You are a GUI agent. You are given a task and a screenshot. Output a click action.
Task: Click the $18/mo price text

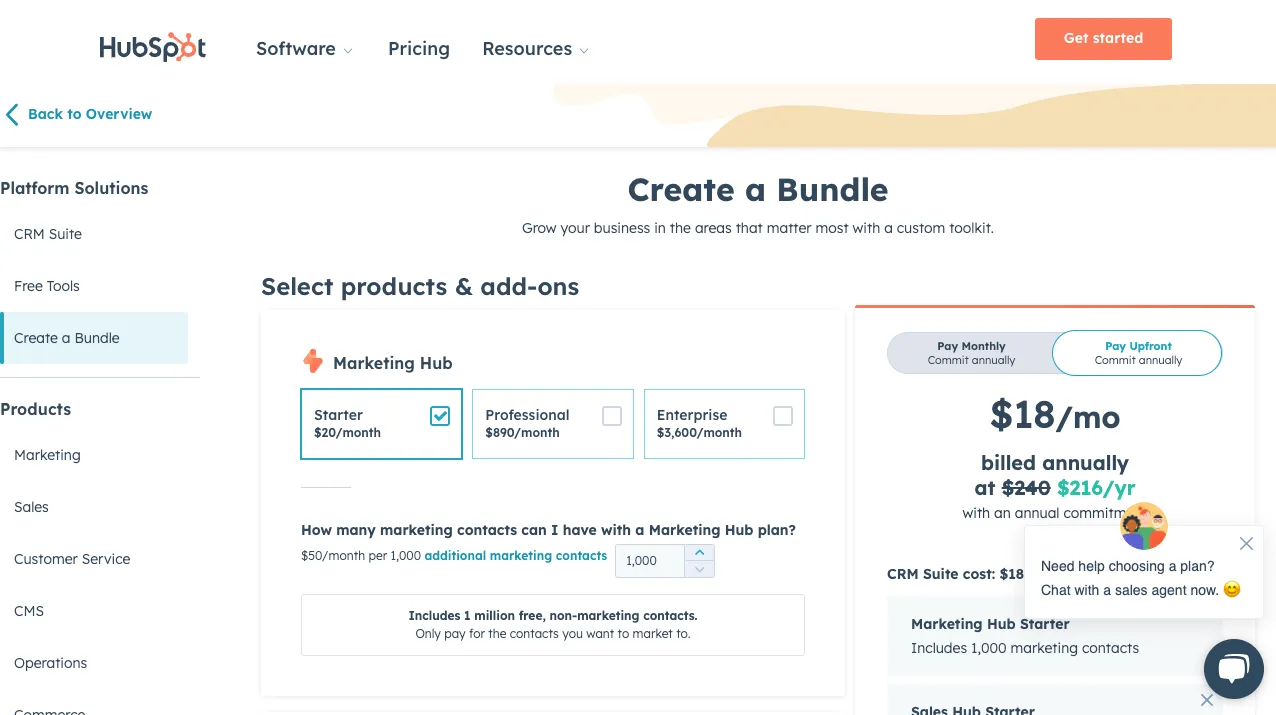[x=1055, y=415]
